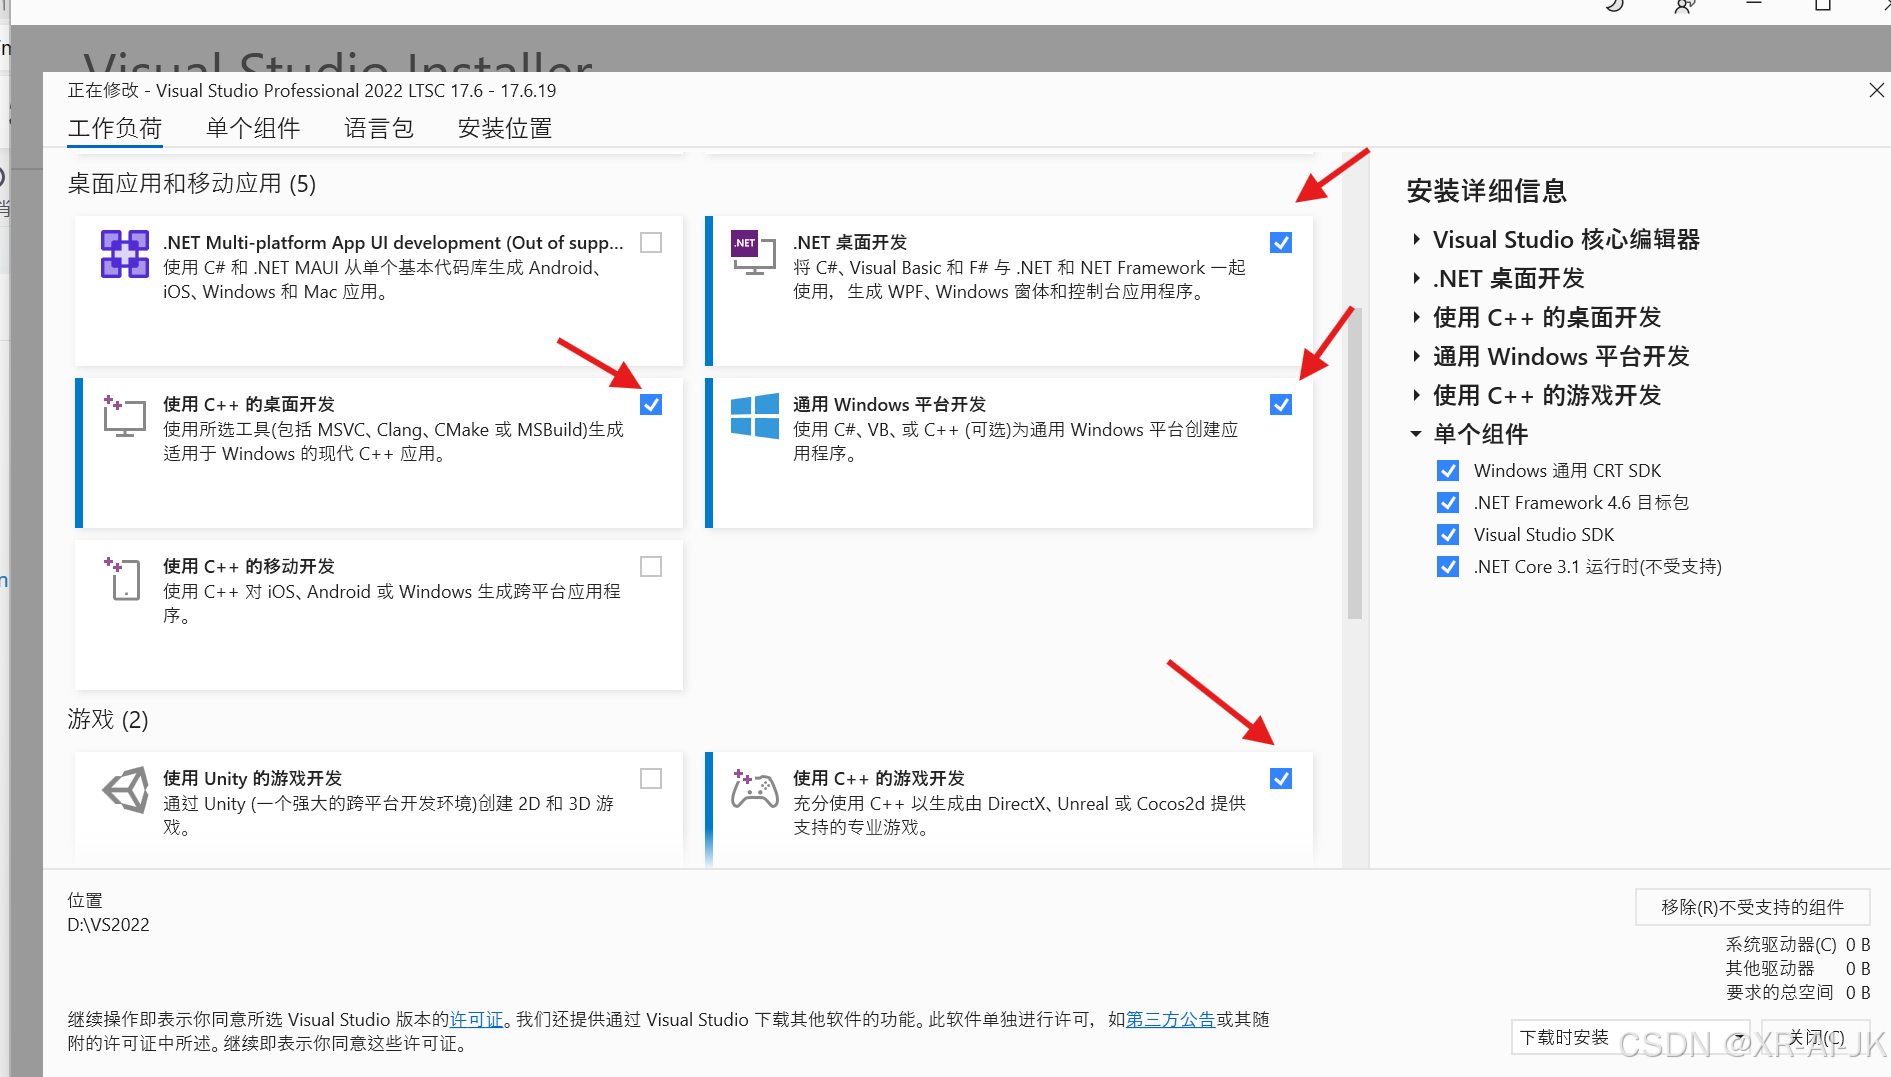Viewport: 1891px width, 1077px height.
Task: Uncheck .NET Core 3.1 运行时 component
Action: 1448,567
